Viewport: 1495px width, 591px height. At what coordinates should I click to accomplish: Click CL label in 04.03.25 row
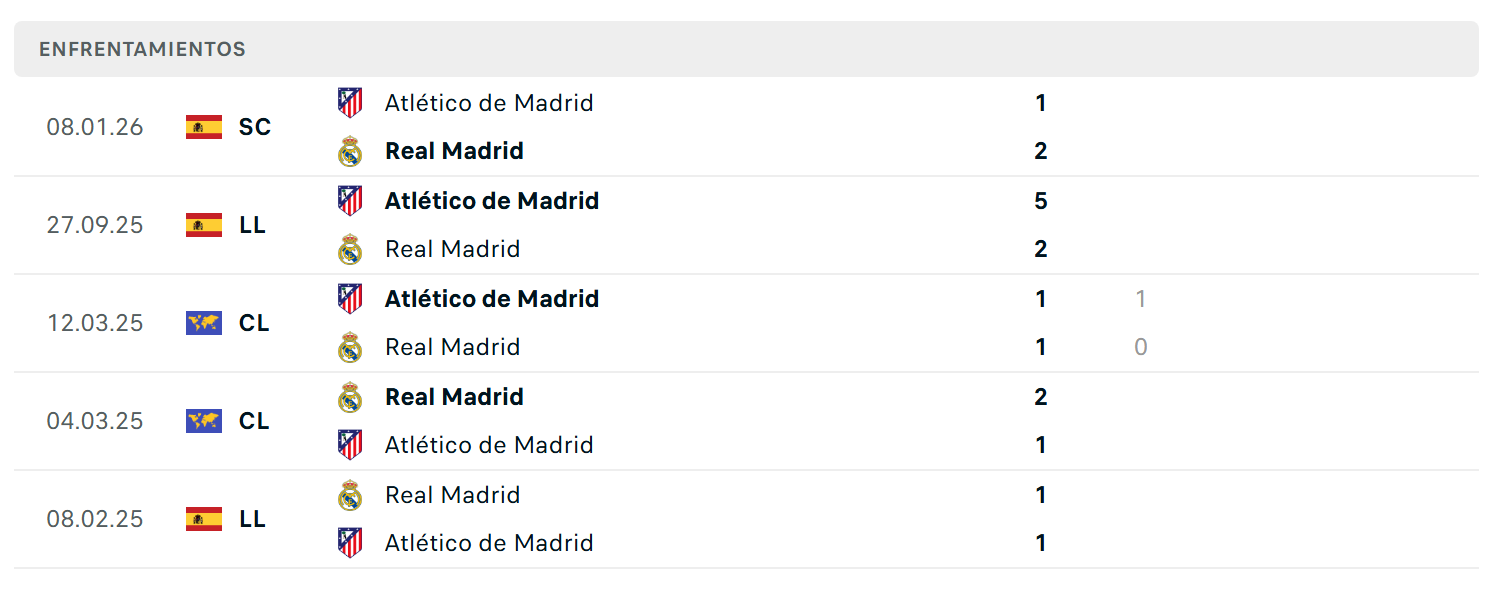[x=254, y=421]
